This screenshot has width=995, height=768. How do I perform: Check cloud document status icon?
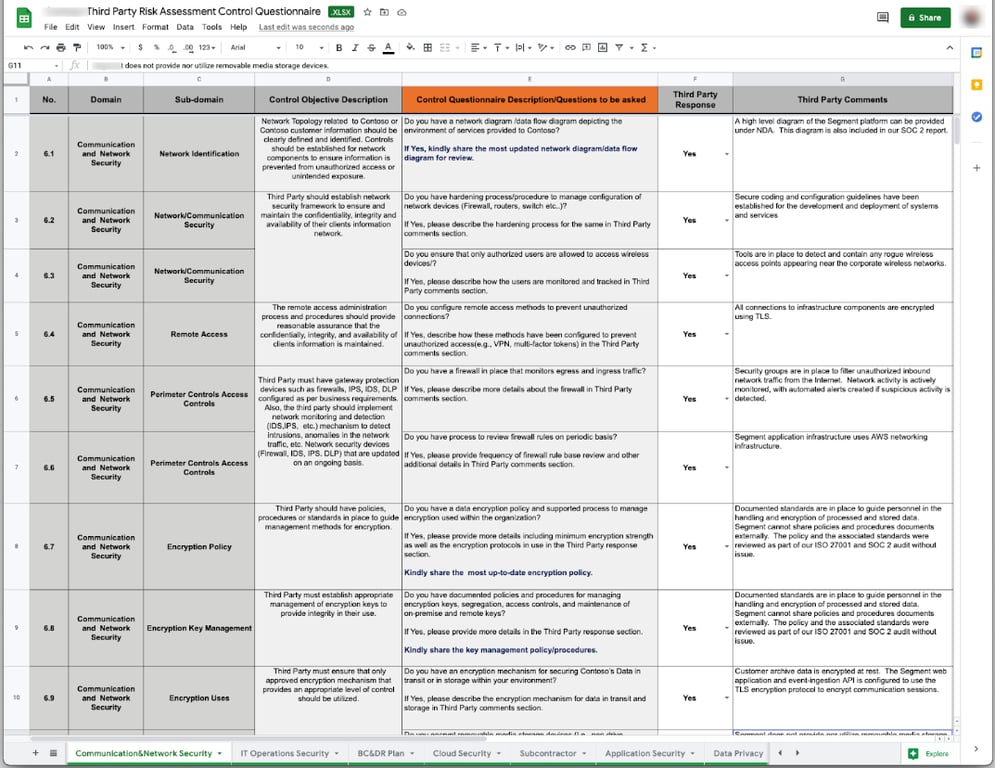(x=402, y=12)
